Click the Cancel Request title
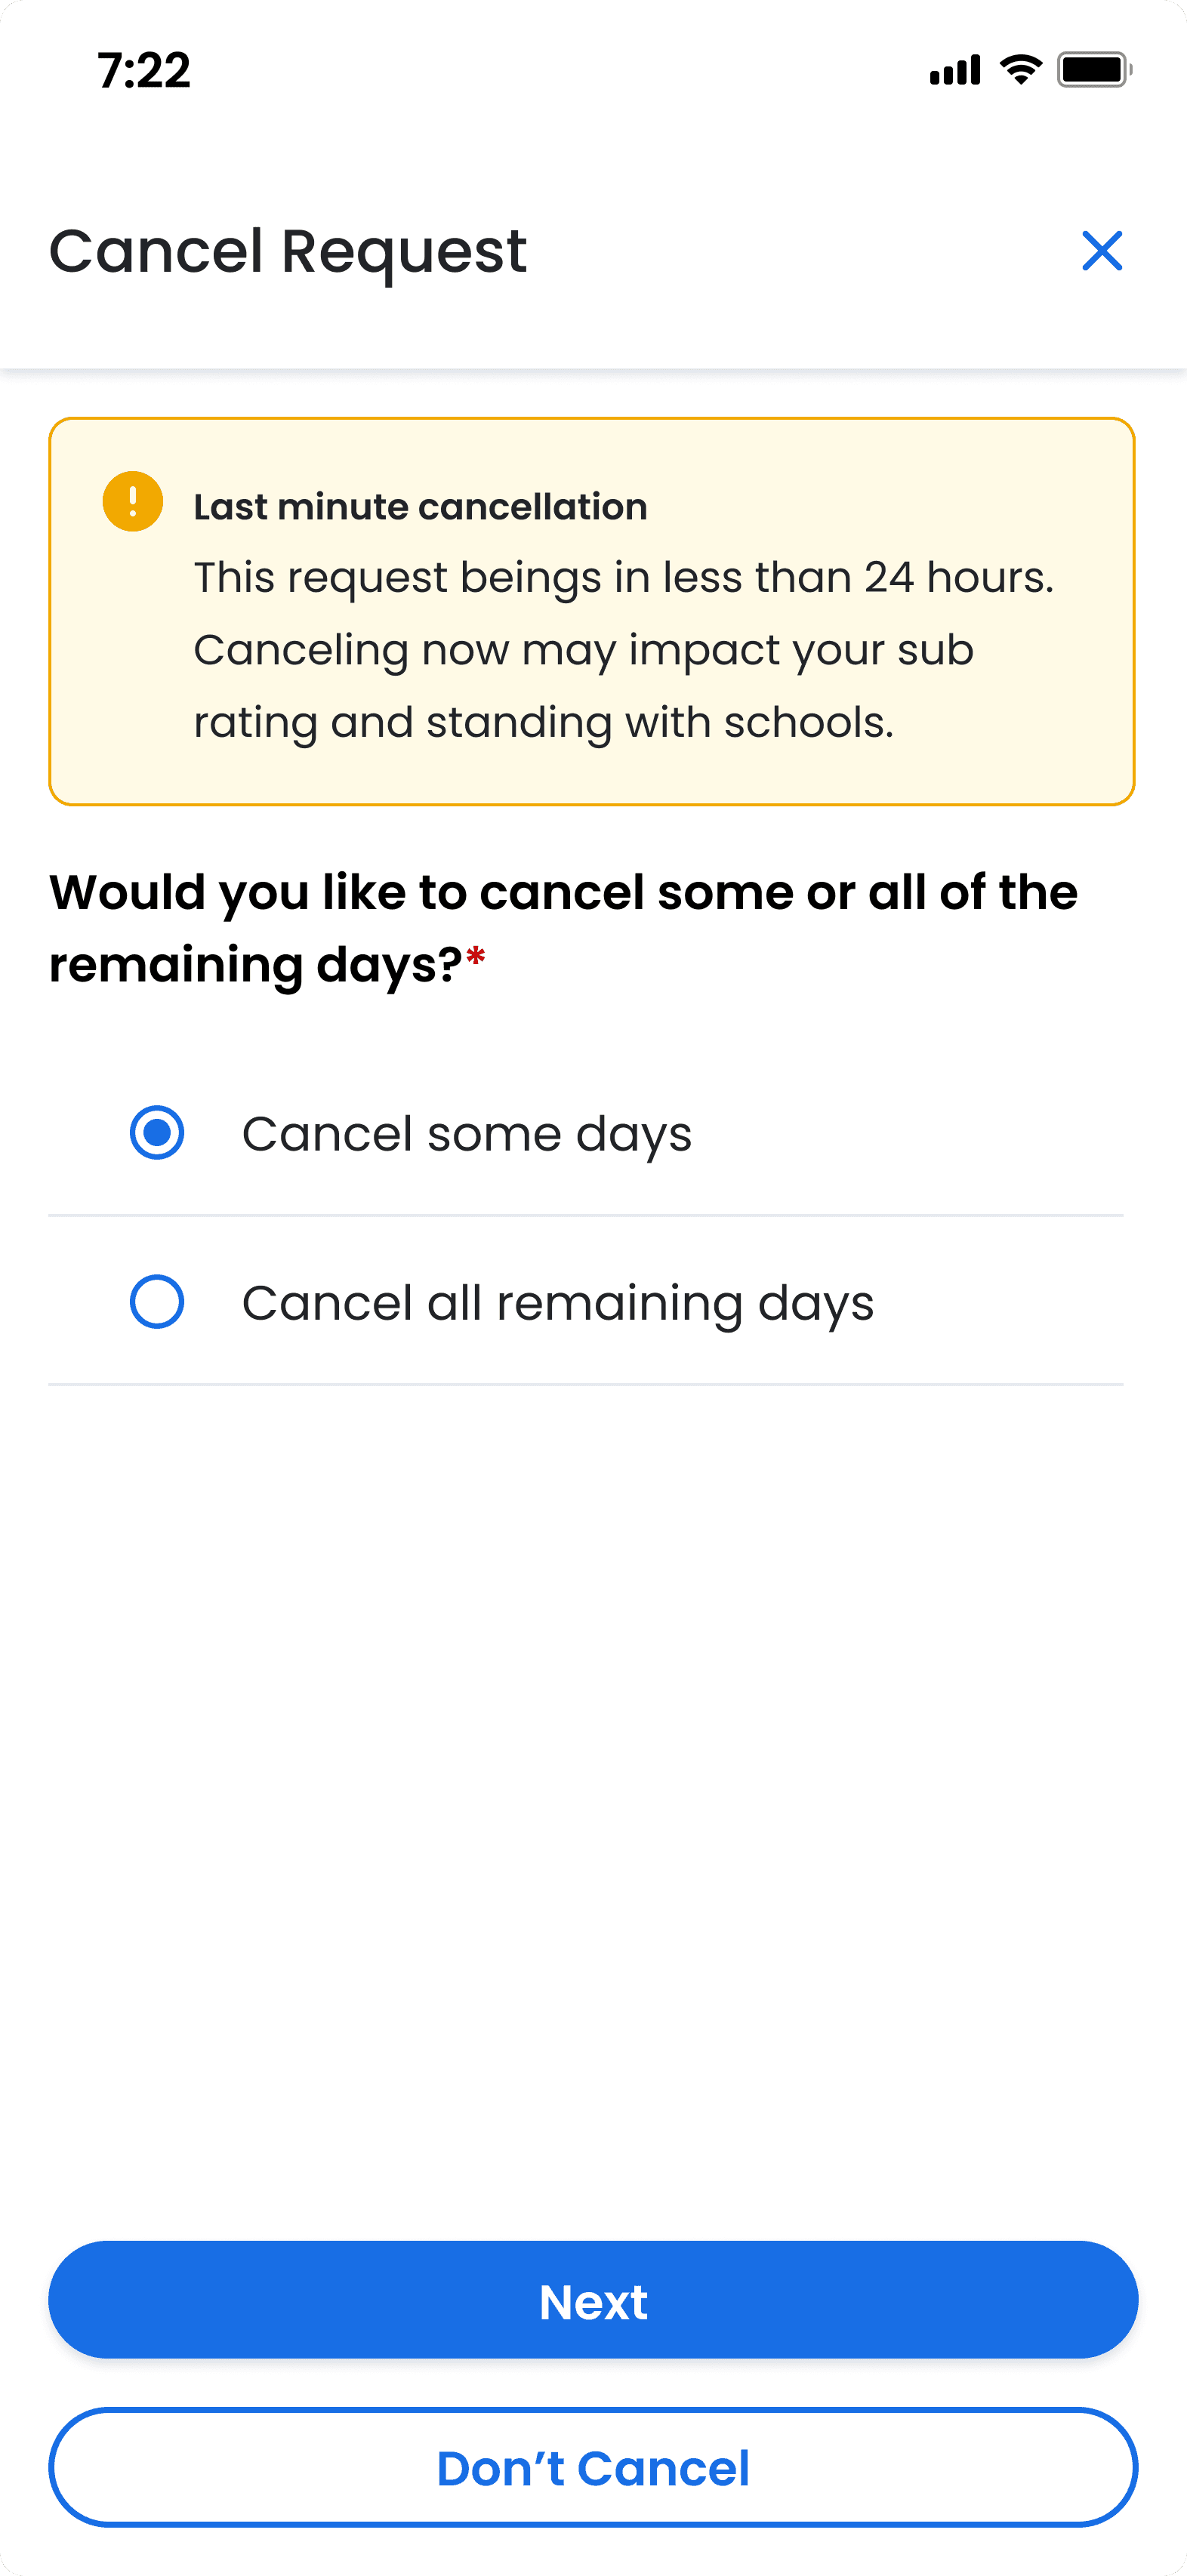The height and width of the screenshot is (2576, 1187). click(x=288, y=251)
